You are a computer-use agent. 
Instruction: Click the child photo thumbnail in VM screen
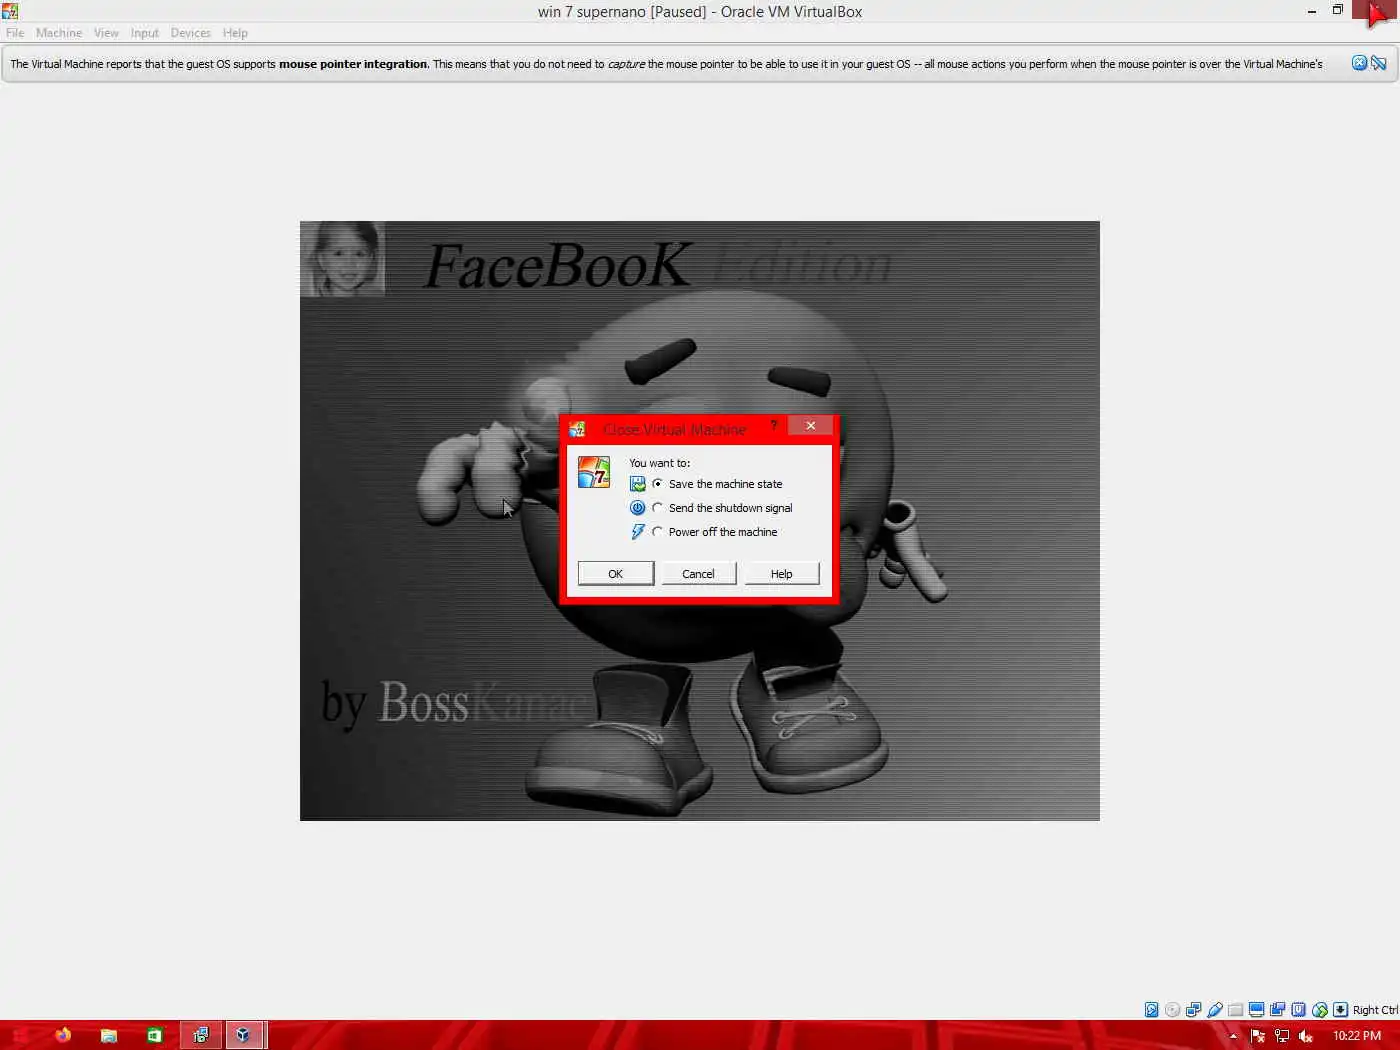tap(343, 259)
